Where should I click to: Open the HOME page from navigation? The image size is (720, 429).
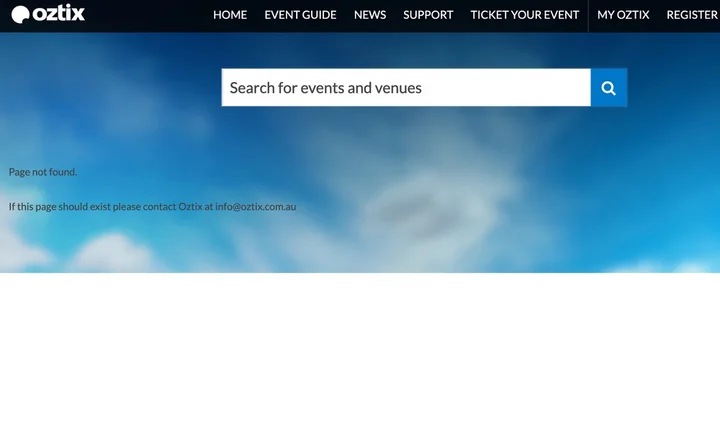pos(230,15)
